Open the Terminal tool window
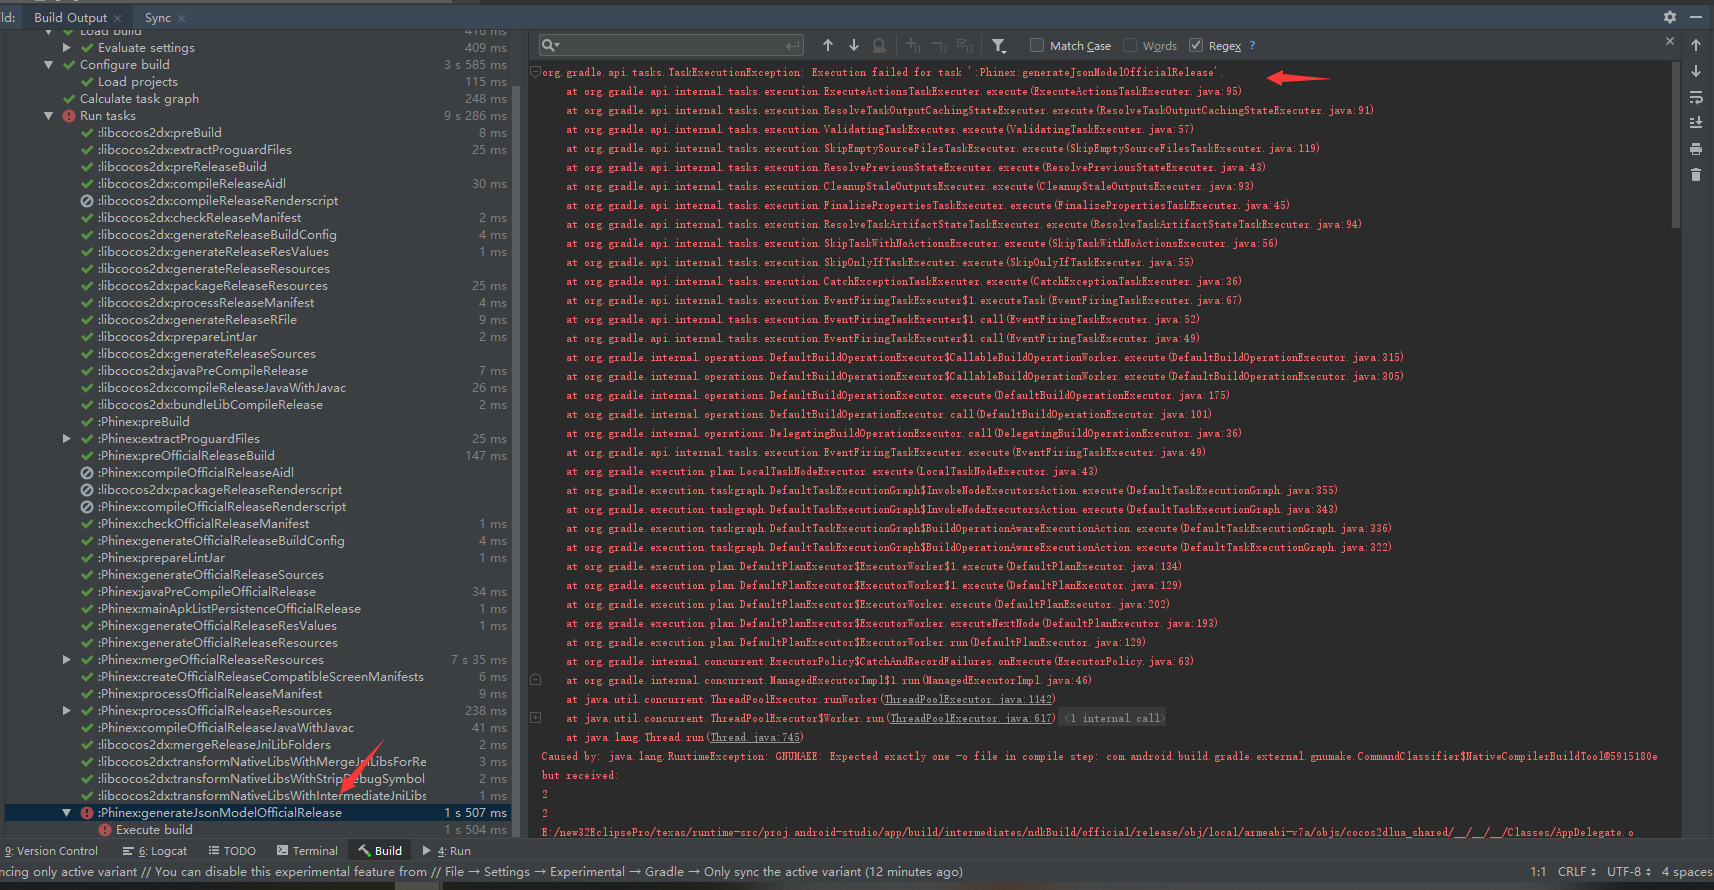Viewport: 1714px width, 890px height. pyautogui.click(x=308, y=851)
